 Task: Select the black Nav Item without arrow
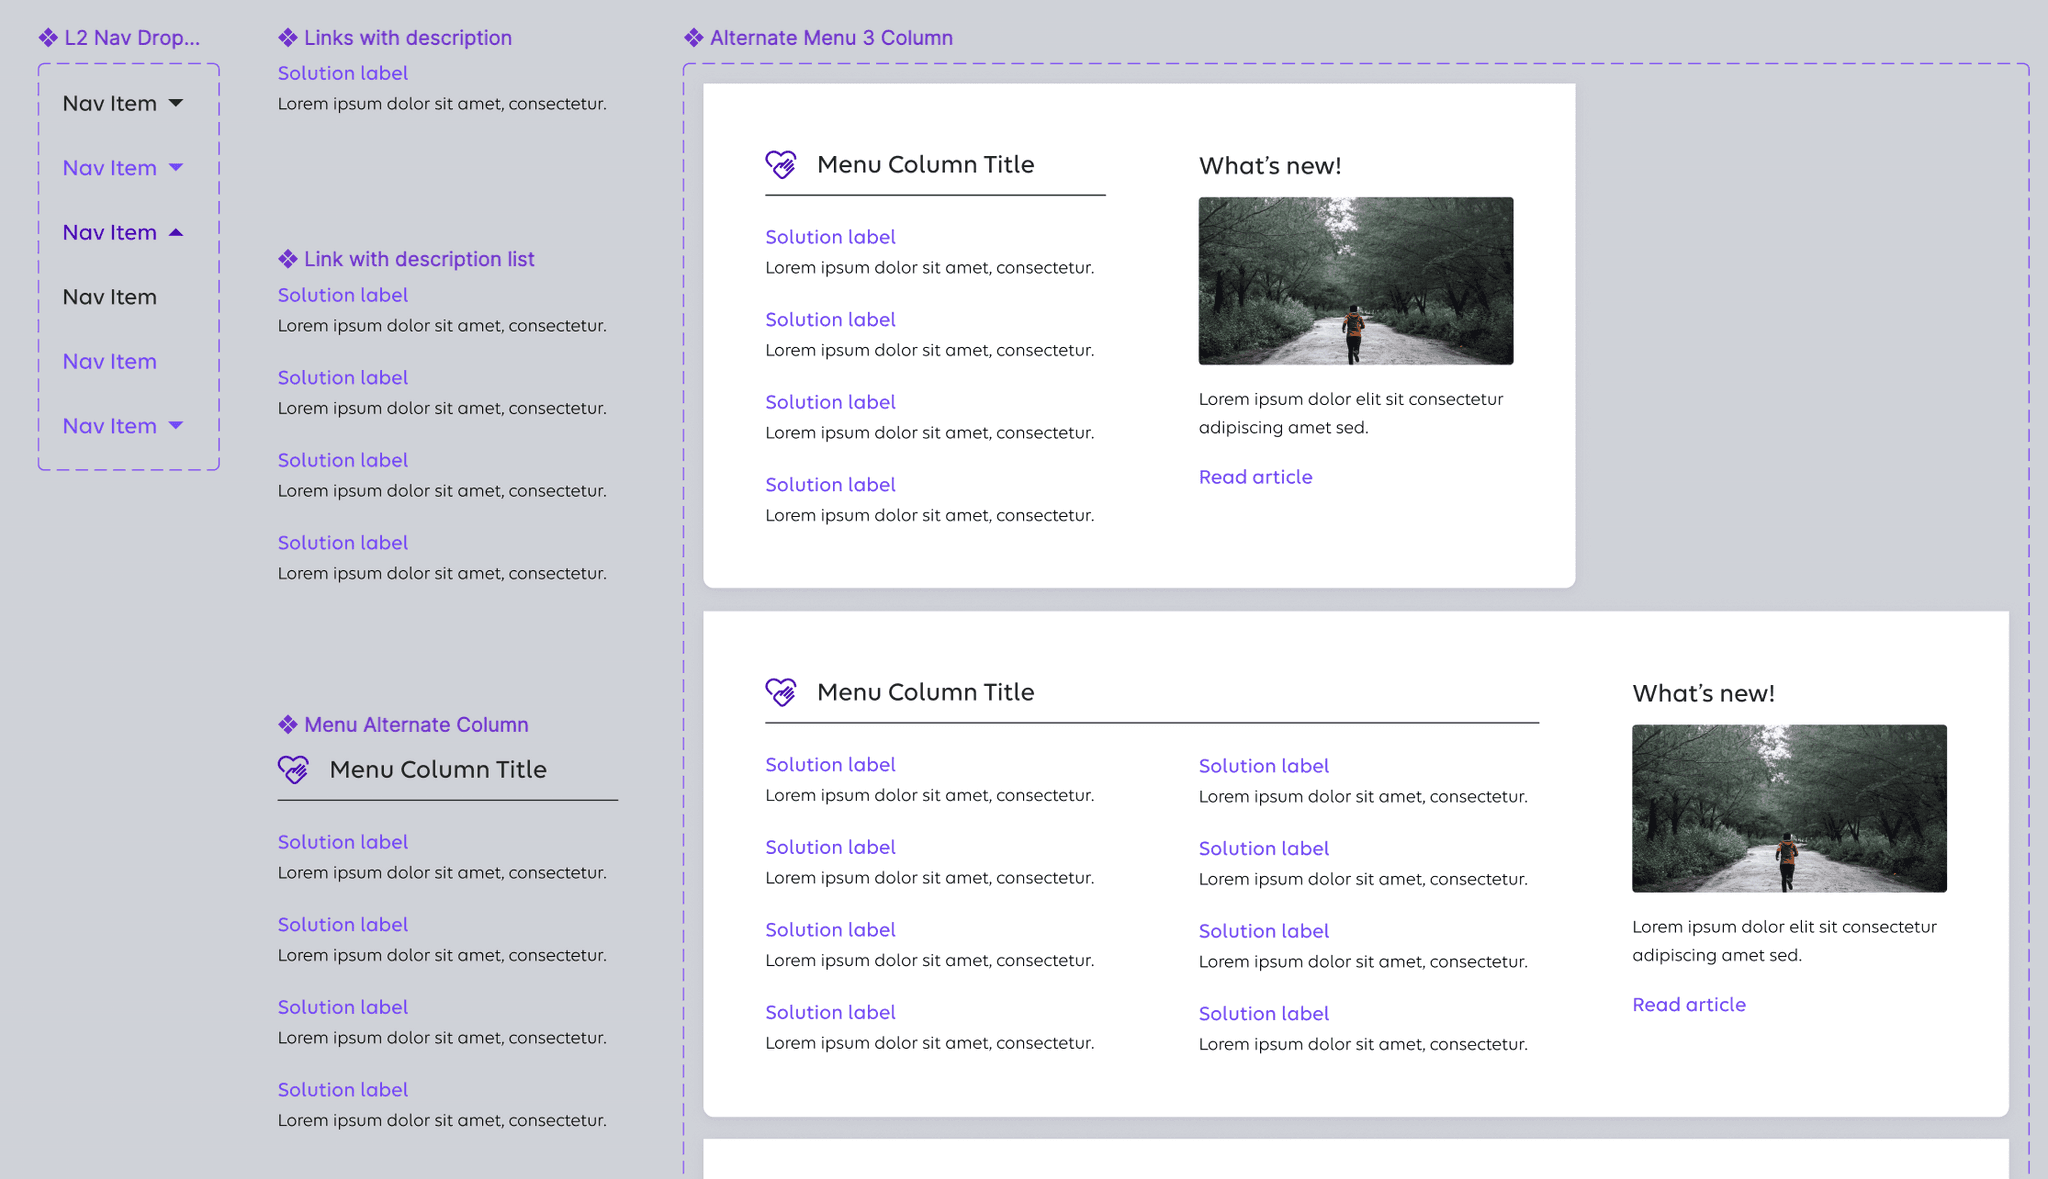(x=110, y=297)
